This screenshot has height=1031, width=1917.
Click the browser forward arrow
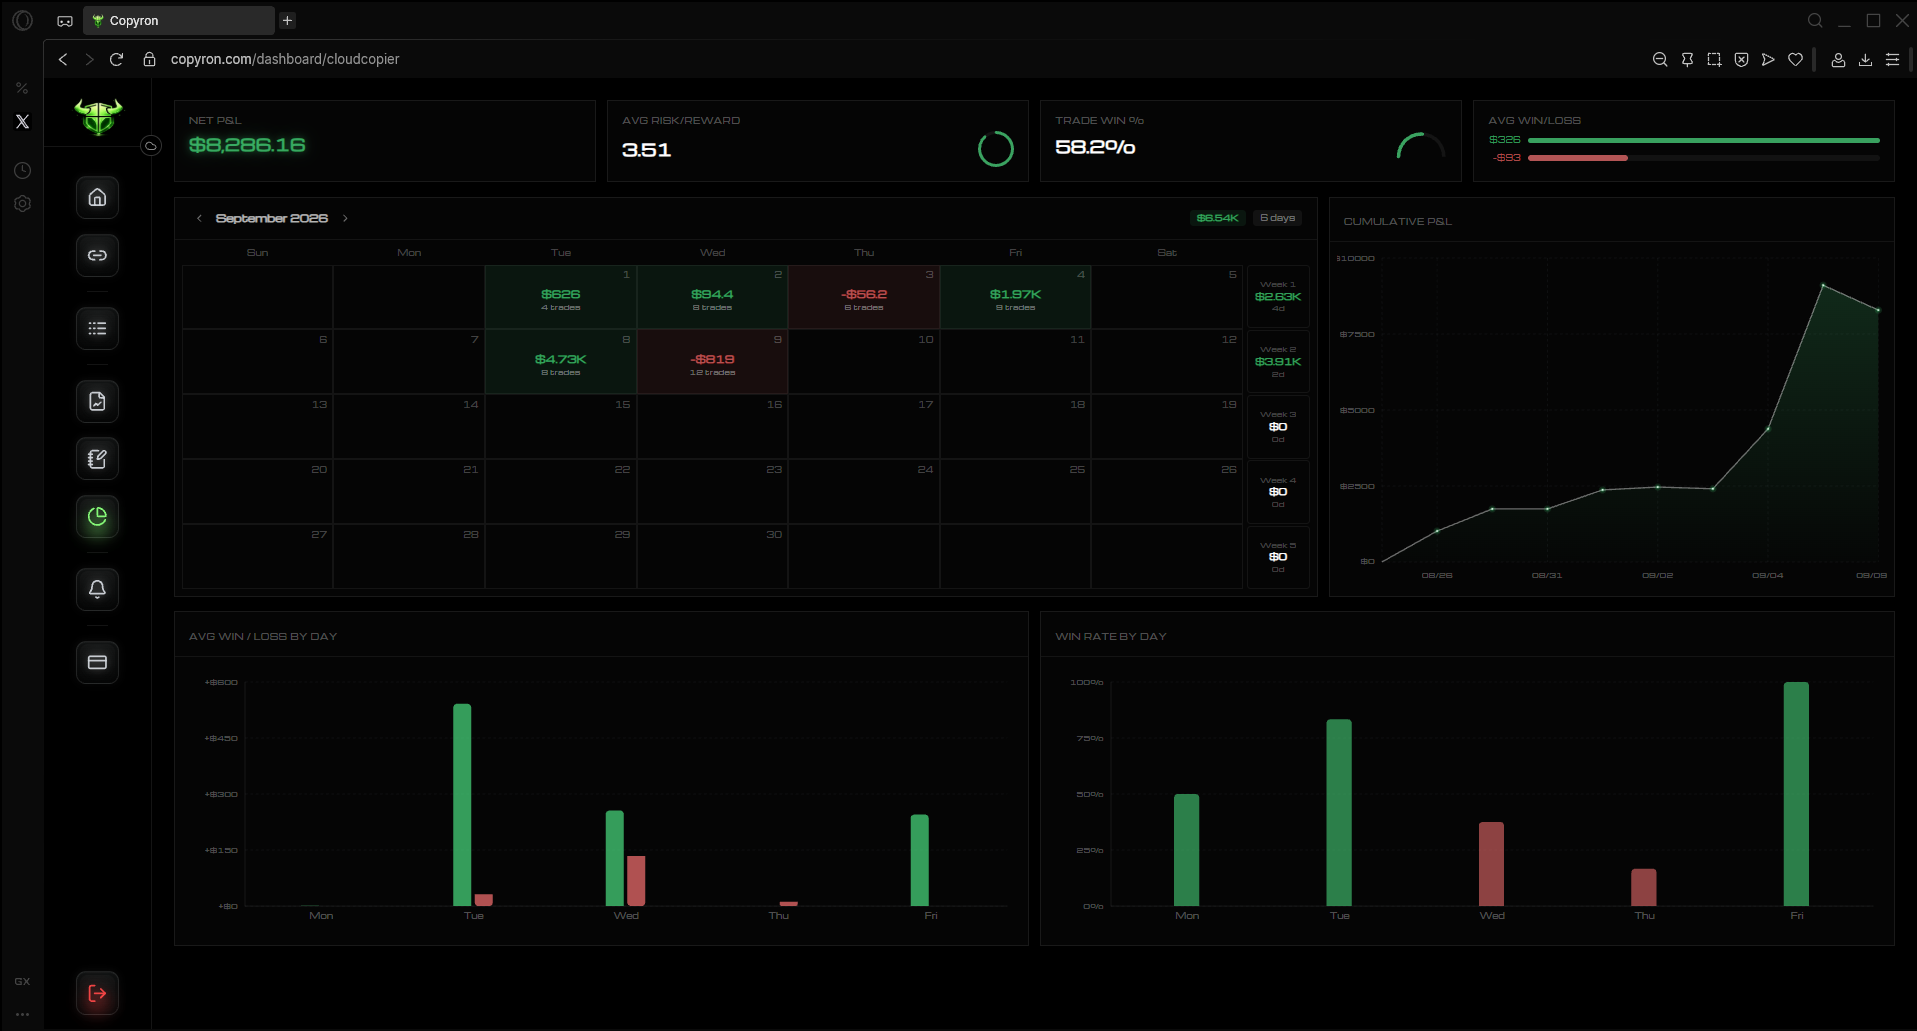coord(89,59)
